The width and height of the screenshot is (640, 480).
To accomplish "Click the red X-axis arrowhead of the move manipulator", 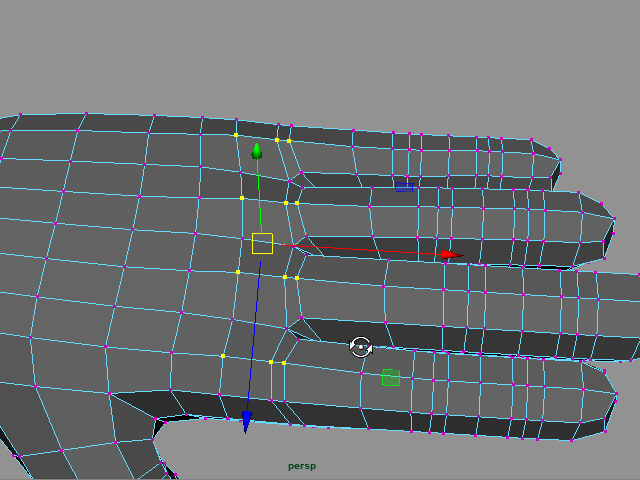I will [x=452, y=255].
